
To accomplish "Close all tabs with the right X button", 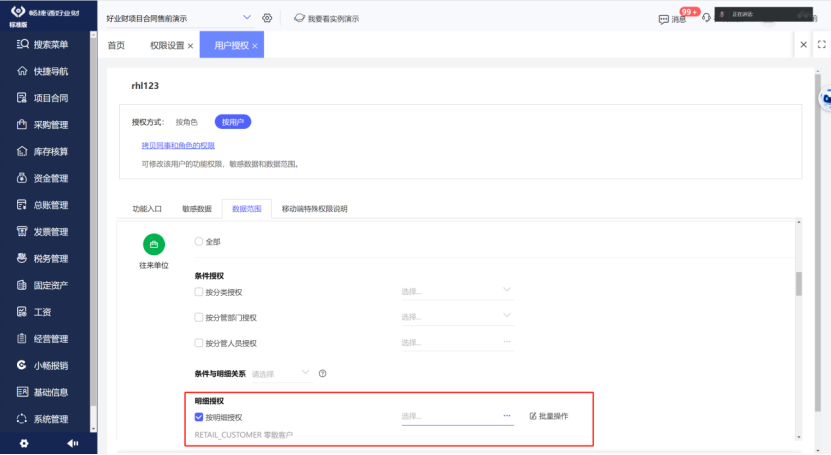I will coord(803,44).
